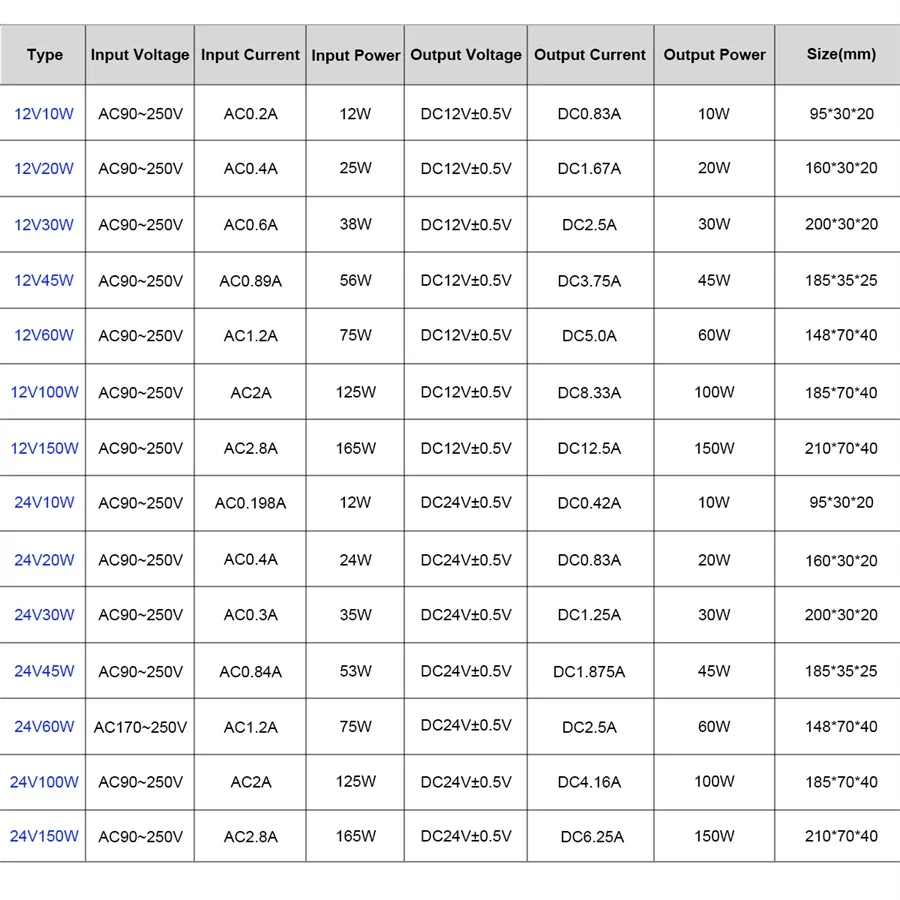Select the 24V30W type cell
This screenshot has height=900, width=900.
(44, 615)
